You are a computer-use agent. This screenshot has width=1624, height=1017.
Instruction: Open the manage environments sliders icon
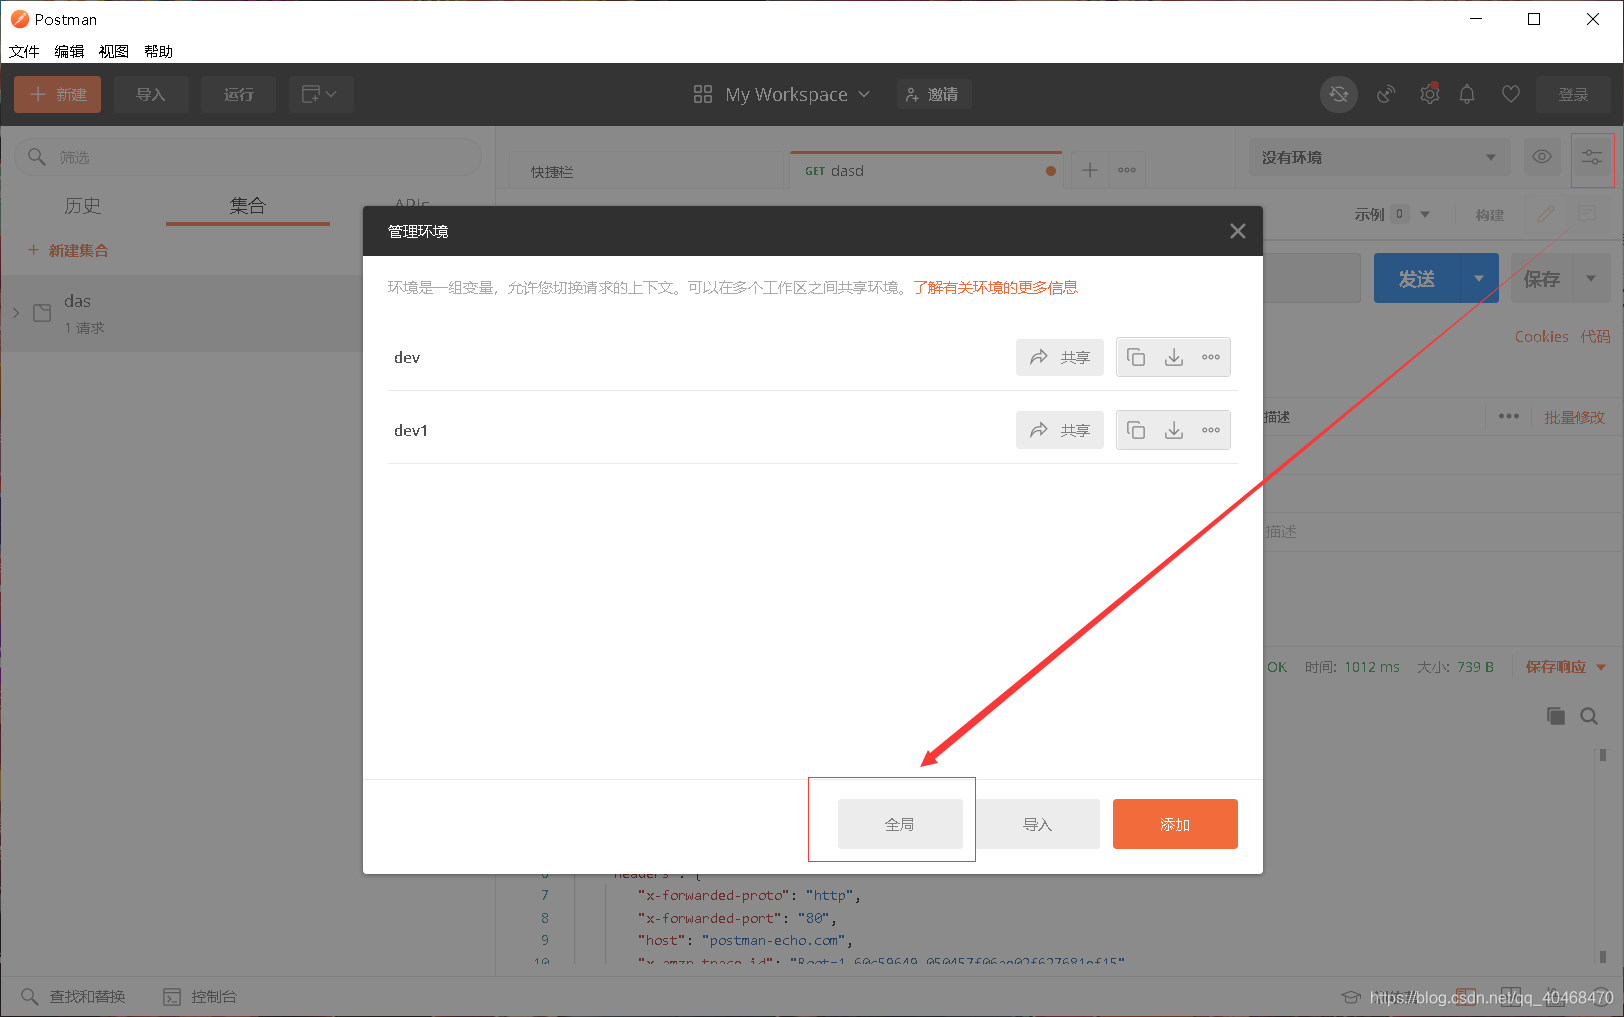(1592, 157)
